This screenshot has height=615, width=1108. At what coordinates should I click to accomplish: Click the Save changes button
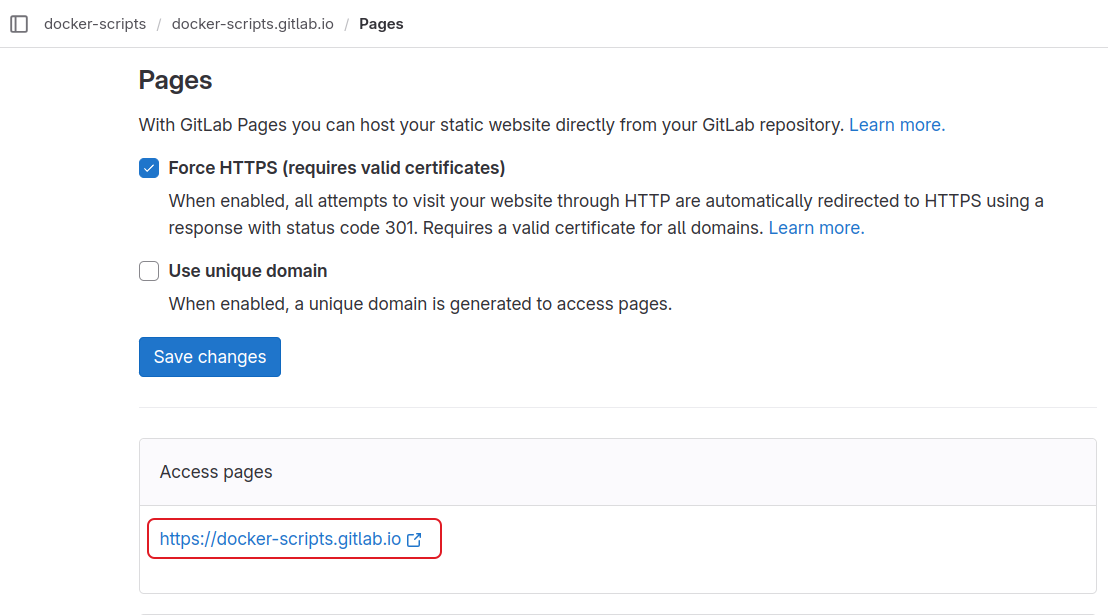pyautogui.click(x=209, y=356)
